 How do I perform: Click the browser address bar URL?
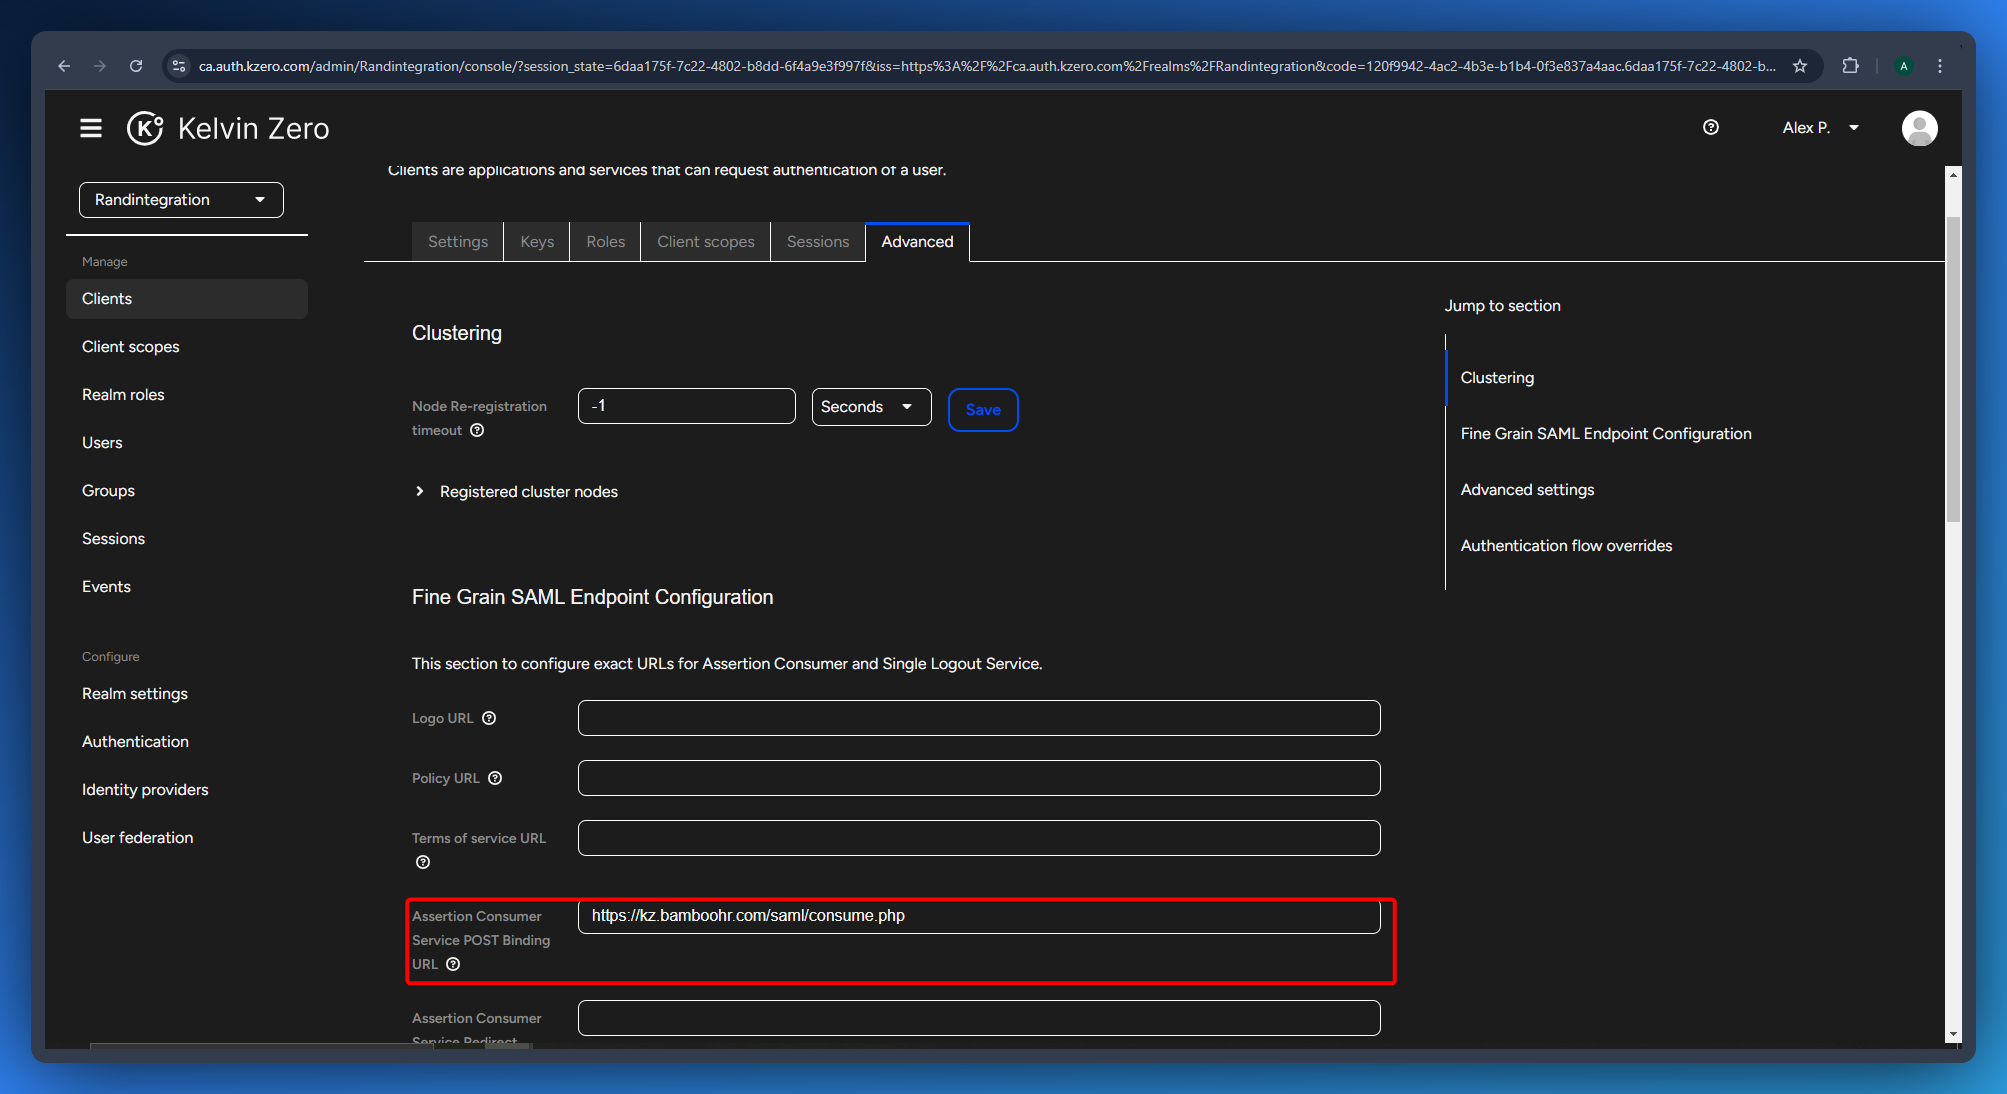tap(986, 66)
